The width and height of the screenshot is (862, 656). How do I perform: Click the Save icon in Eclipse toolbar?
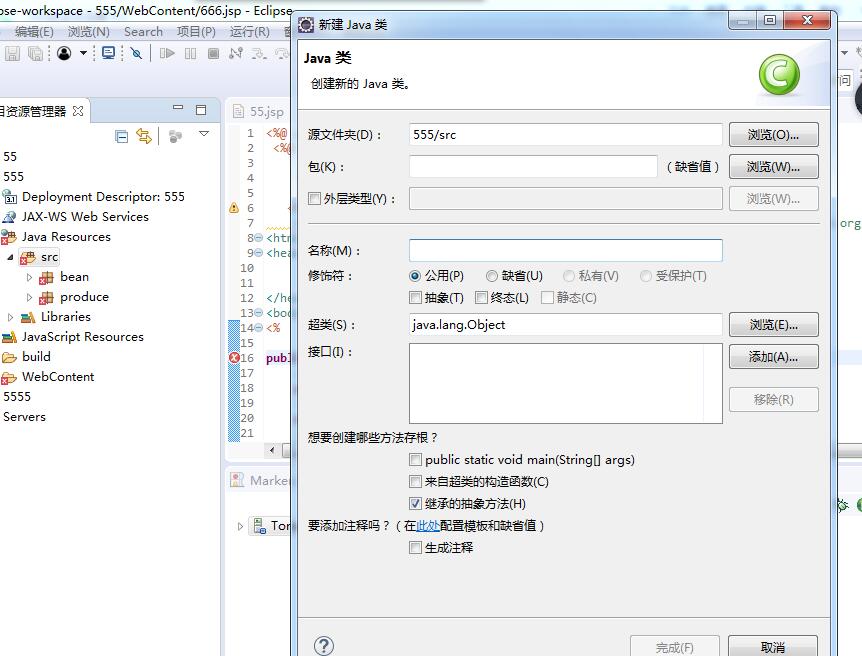(x=12, y=53)
